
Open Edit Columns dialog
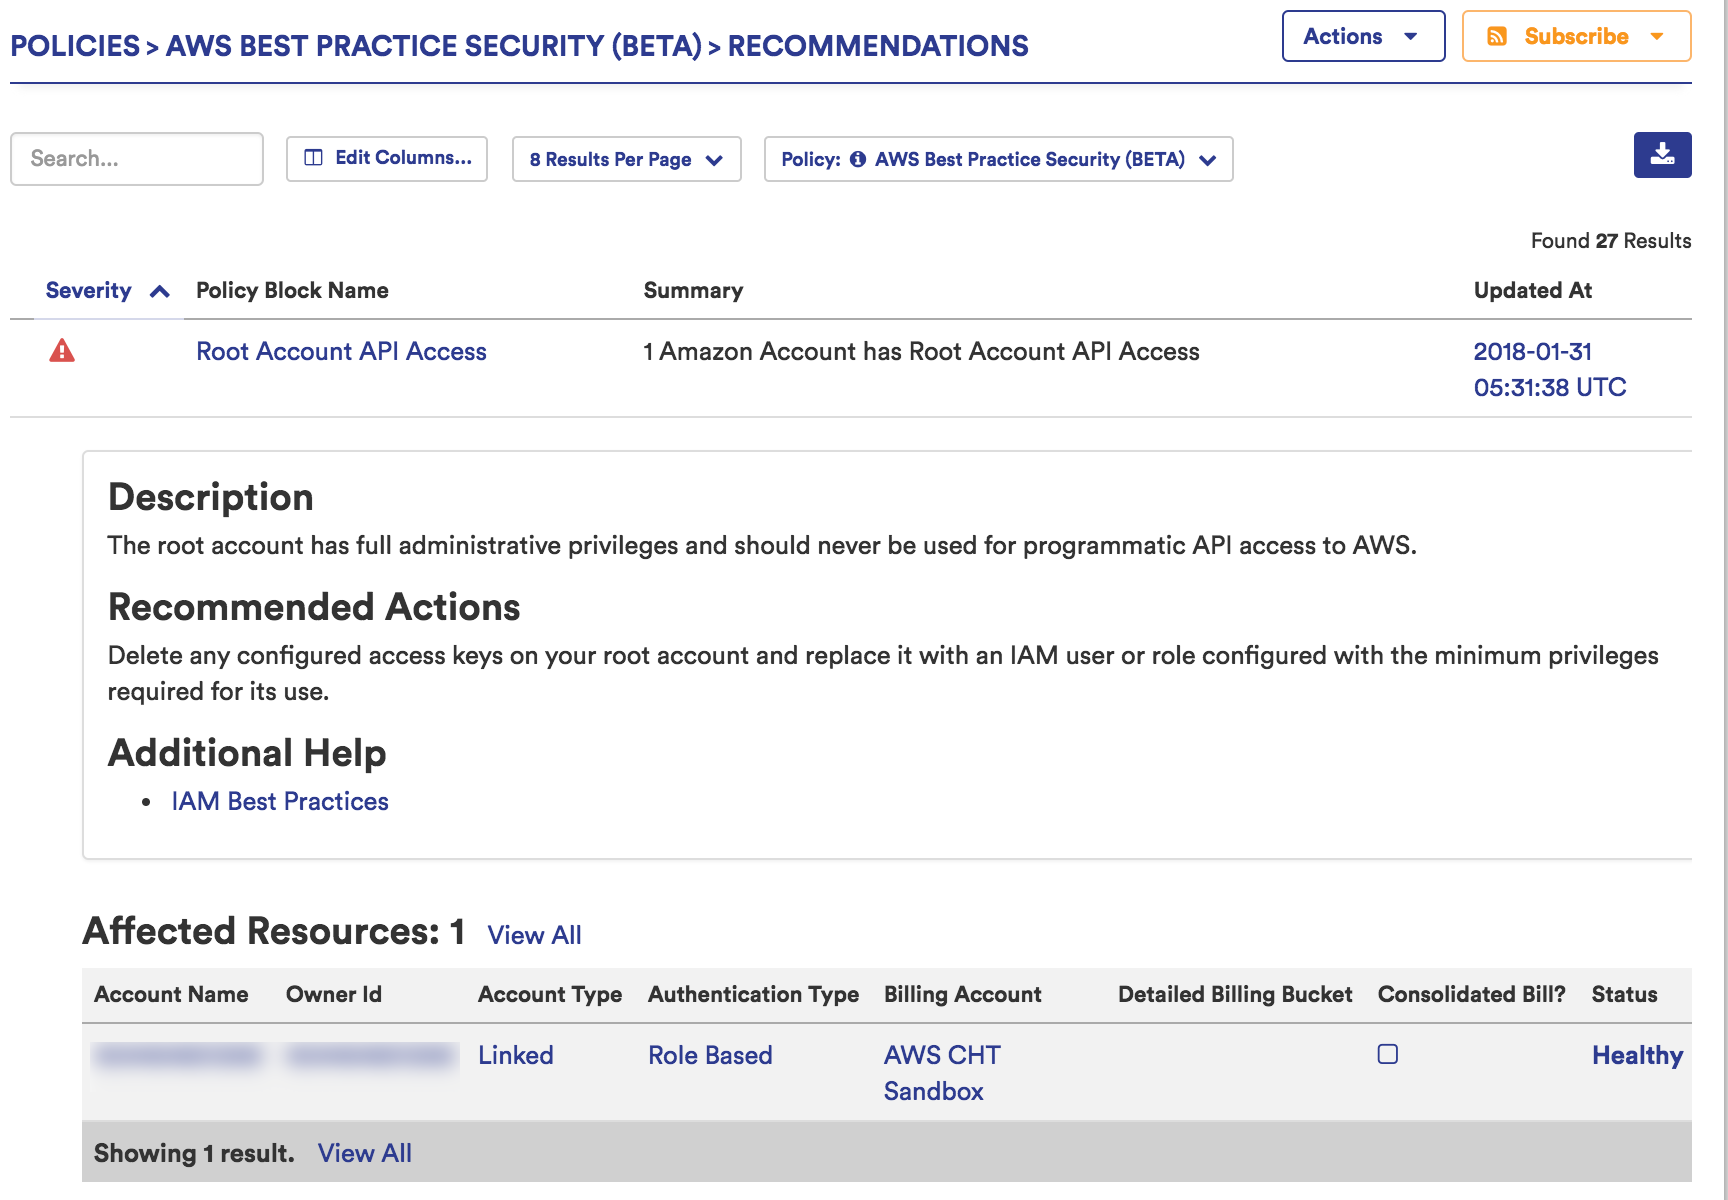(387, 158)
